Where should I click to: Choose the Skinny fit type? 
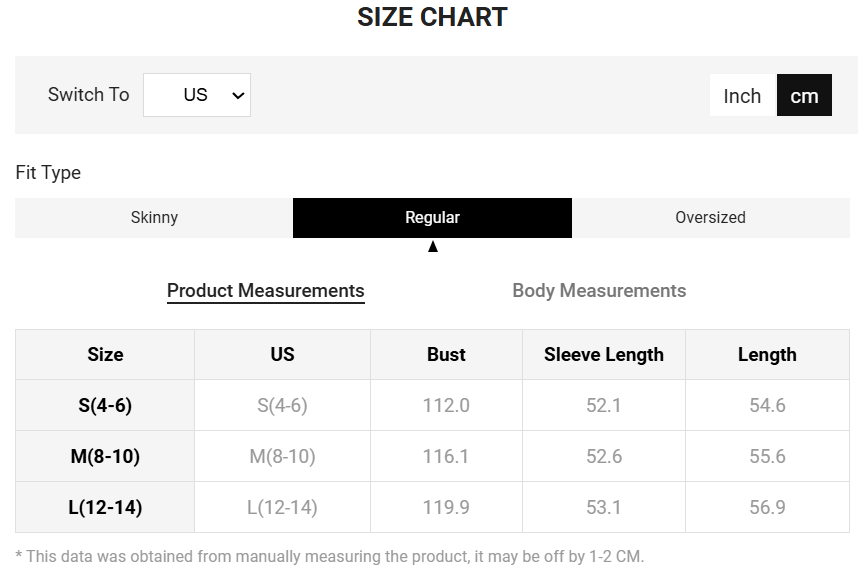(x=154, y=217)
